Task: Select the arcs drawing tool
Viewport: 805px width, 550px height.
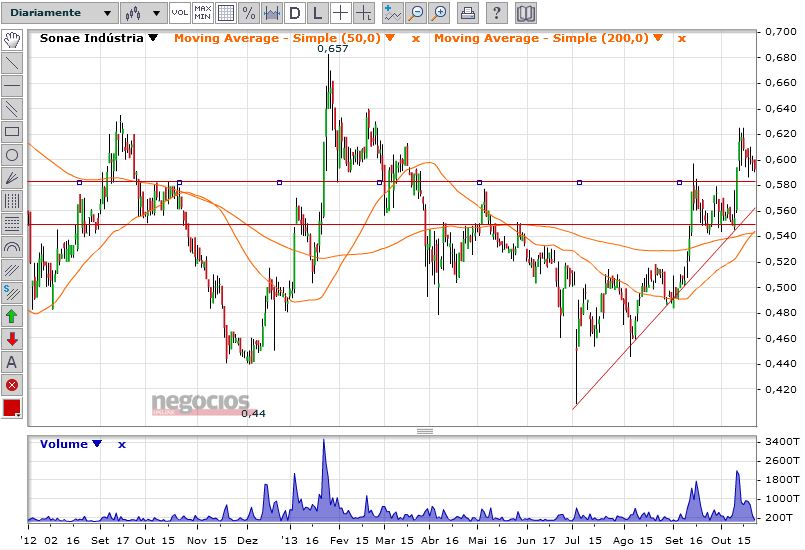Action: (x=12, y=247)
